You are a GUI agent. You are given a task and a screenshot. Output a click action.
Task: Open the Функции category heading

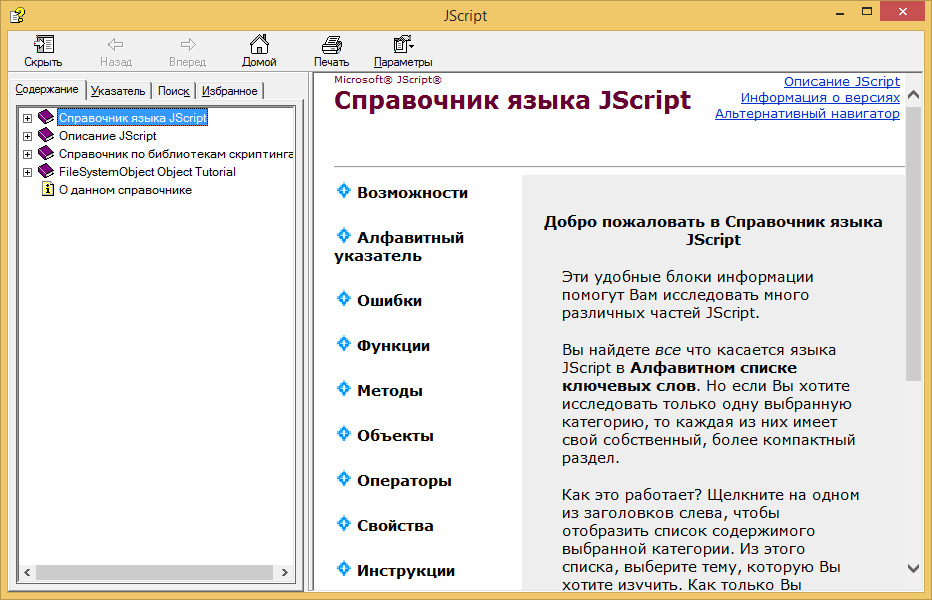pos(393,346)
